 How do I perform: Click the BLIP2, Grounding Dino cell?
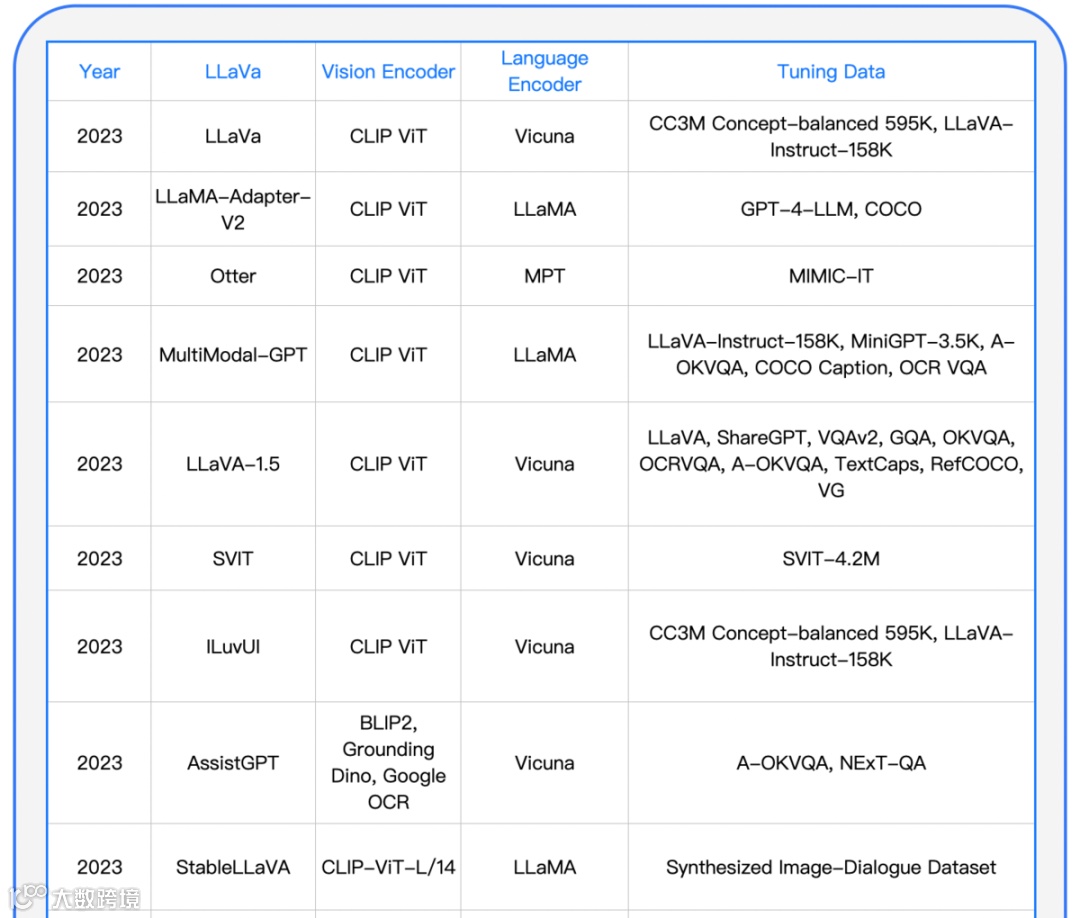(388, 762)
